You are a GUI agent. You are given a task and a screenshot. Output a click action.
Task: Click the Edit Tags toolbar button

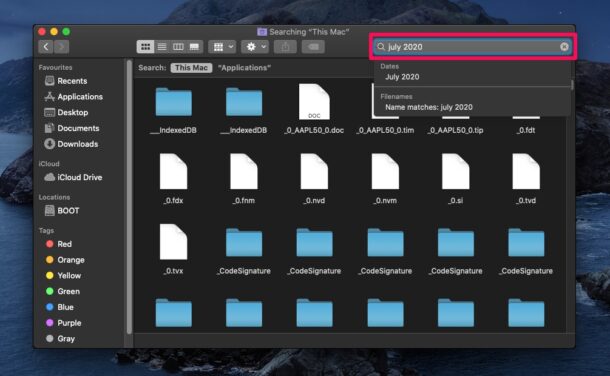(313, 47)
